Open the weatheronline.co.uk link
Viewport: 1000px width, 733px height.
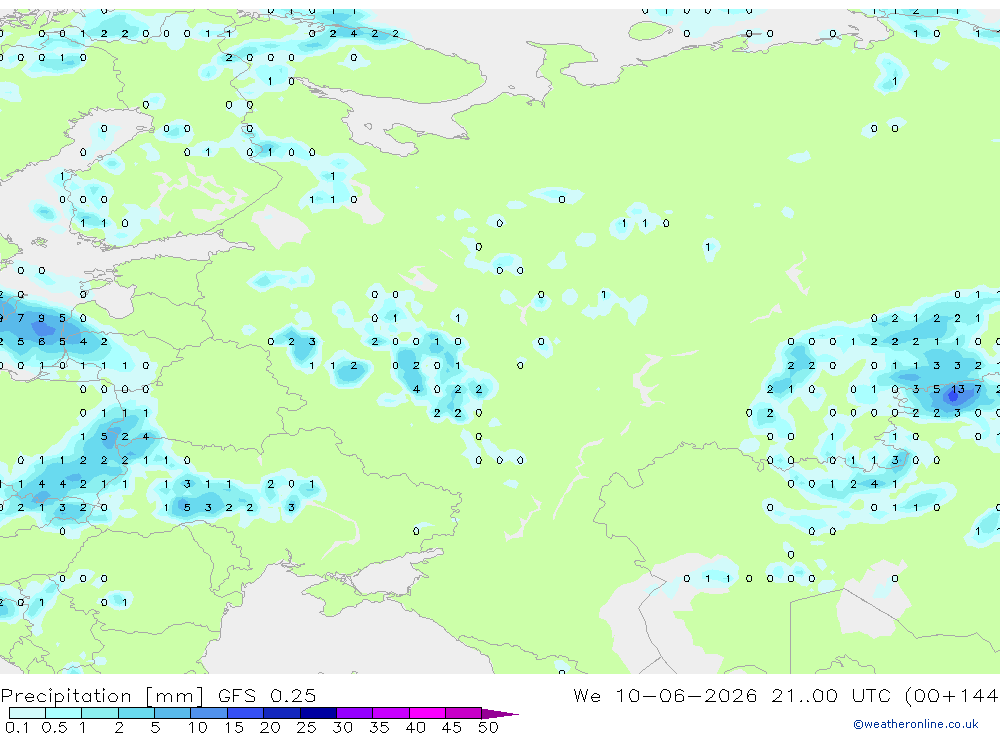(916, 724)
